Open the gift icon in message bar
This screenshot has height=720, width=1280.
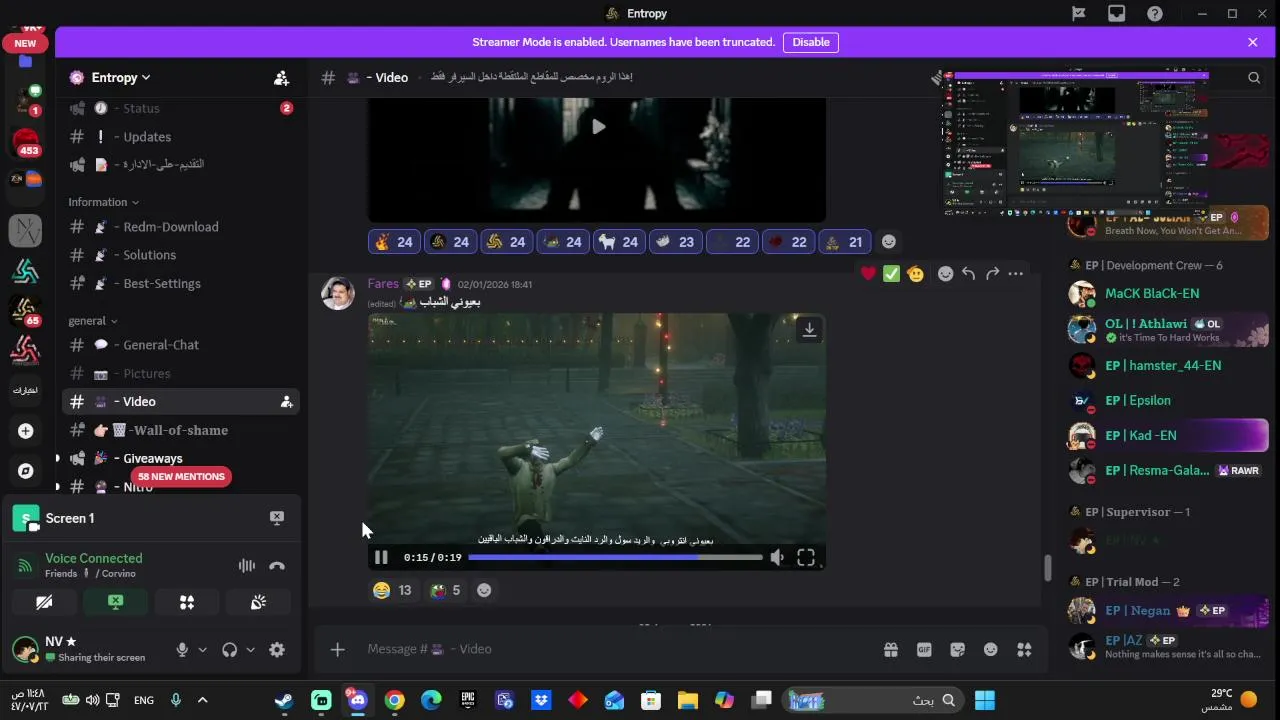coord(891,650)
